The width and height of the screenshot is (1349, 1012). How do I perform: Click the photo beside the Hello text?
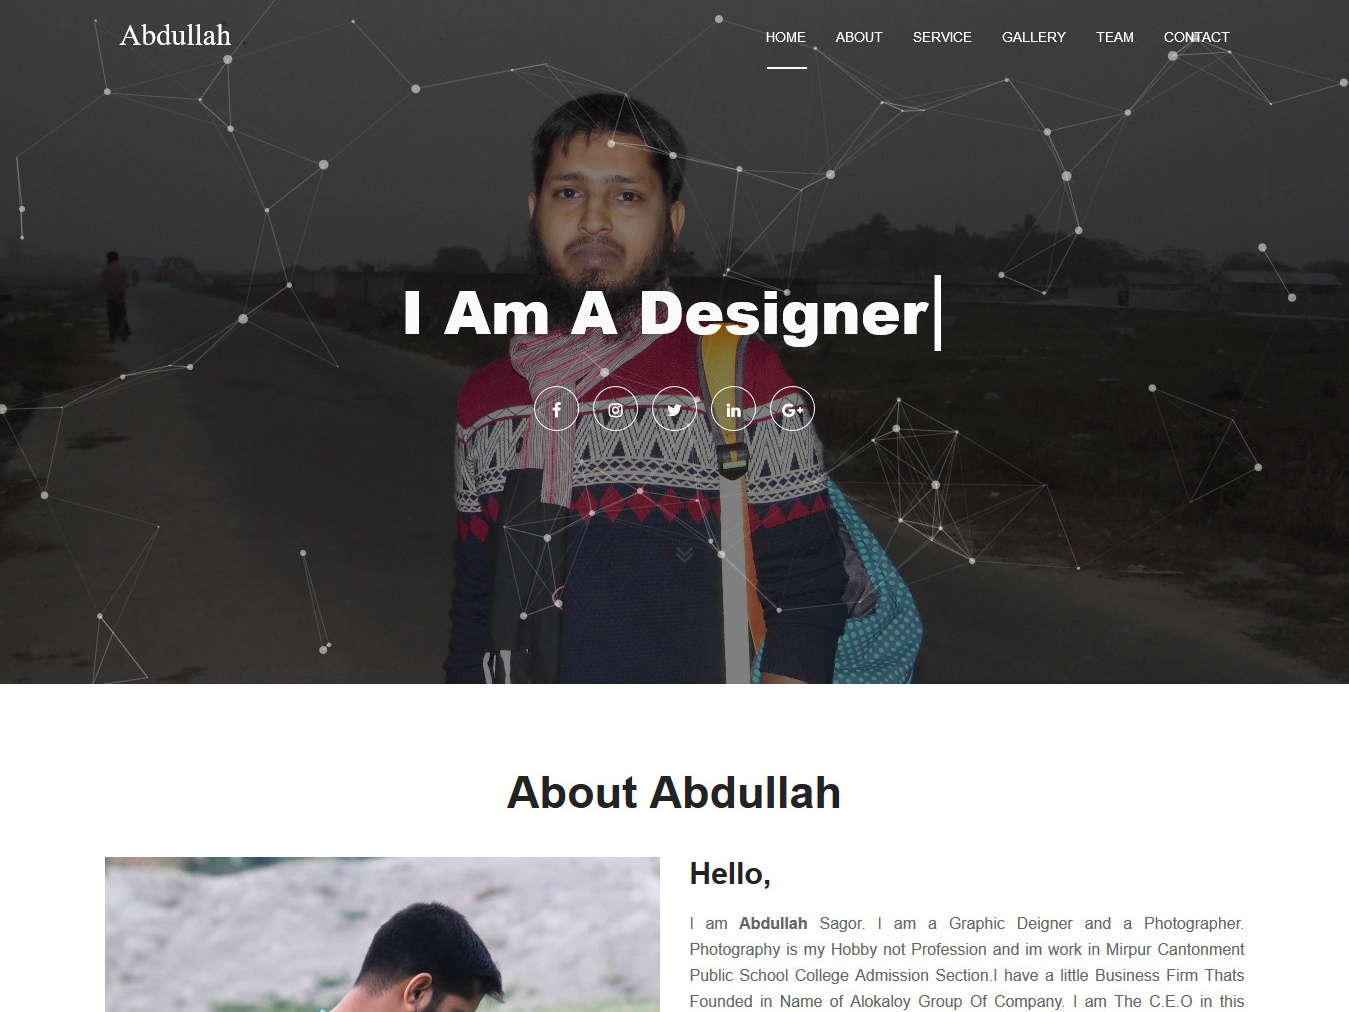[x=382, y=934]
